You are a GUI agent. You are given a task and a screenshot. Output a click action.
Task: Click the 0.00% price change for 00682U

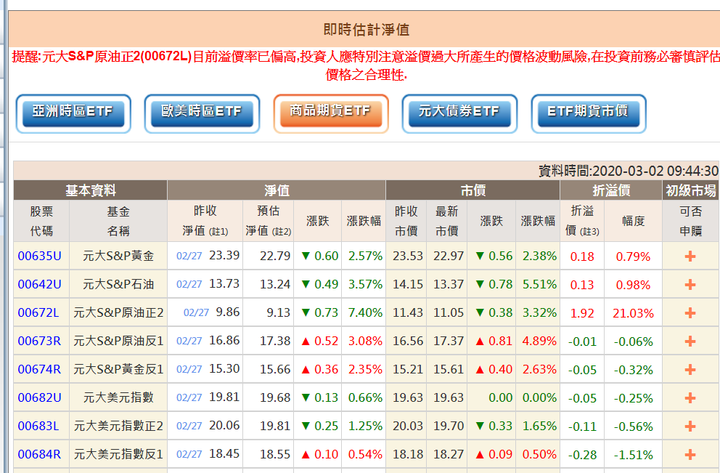tap(539, 398)
